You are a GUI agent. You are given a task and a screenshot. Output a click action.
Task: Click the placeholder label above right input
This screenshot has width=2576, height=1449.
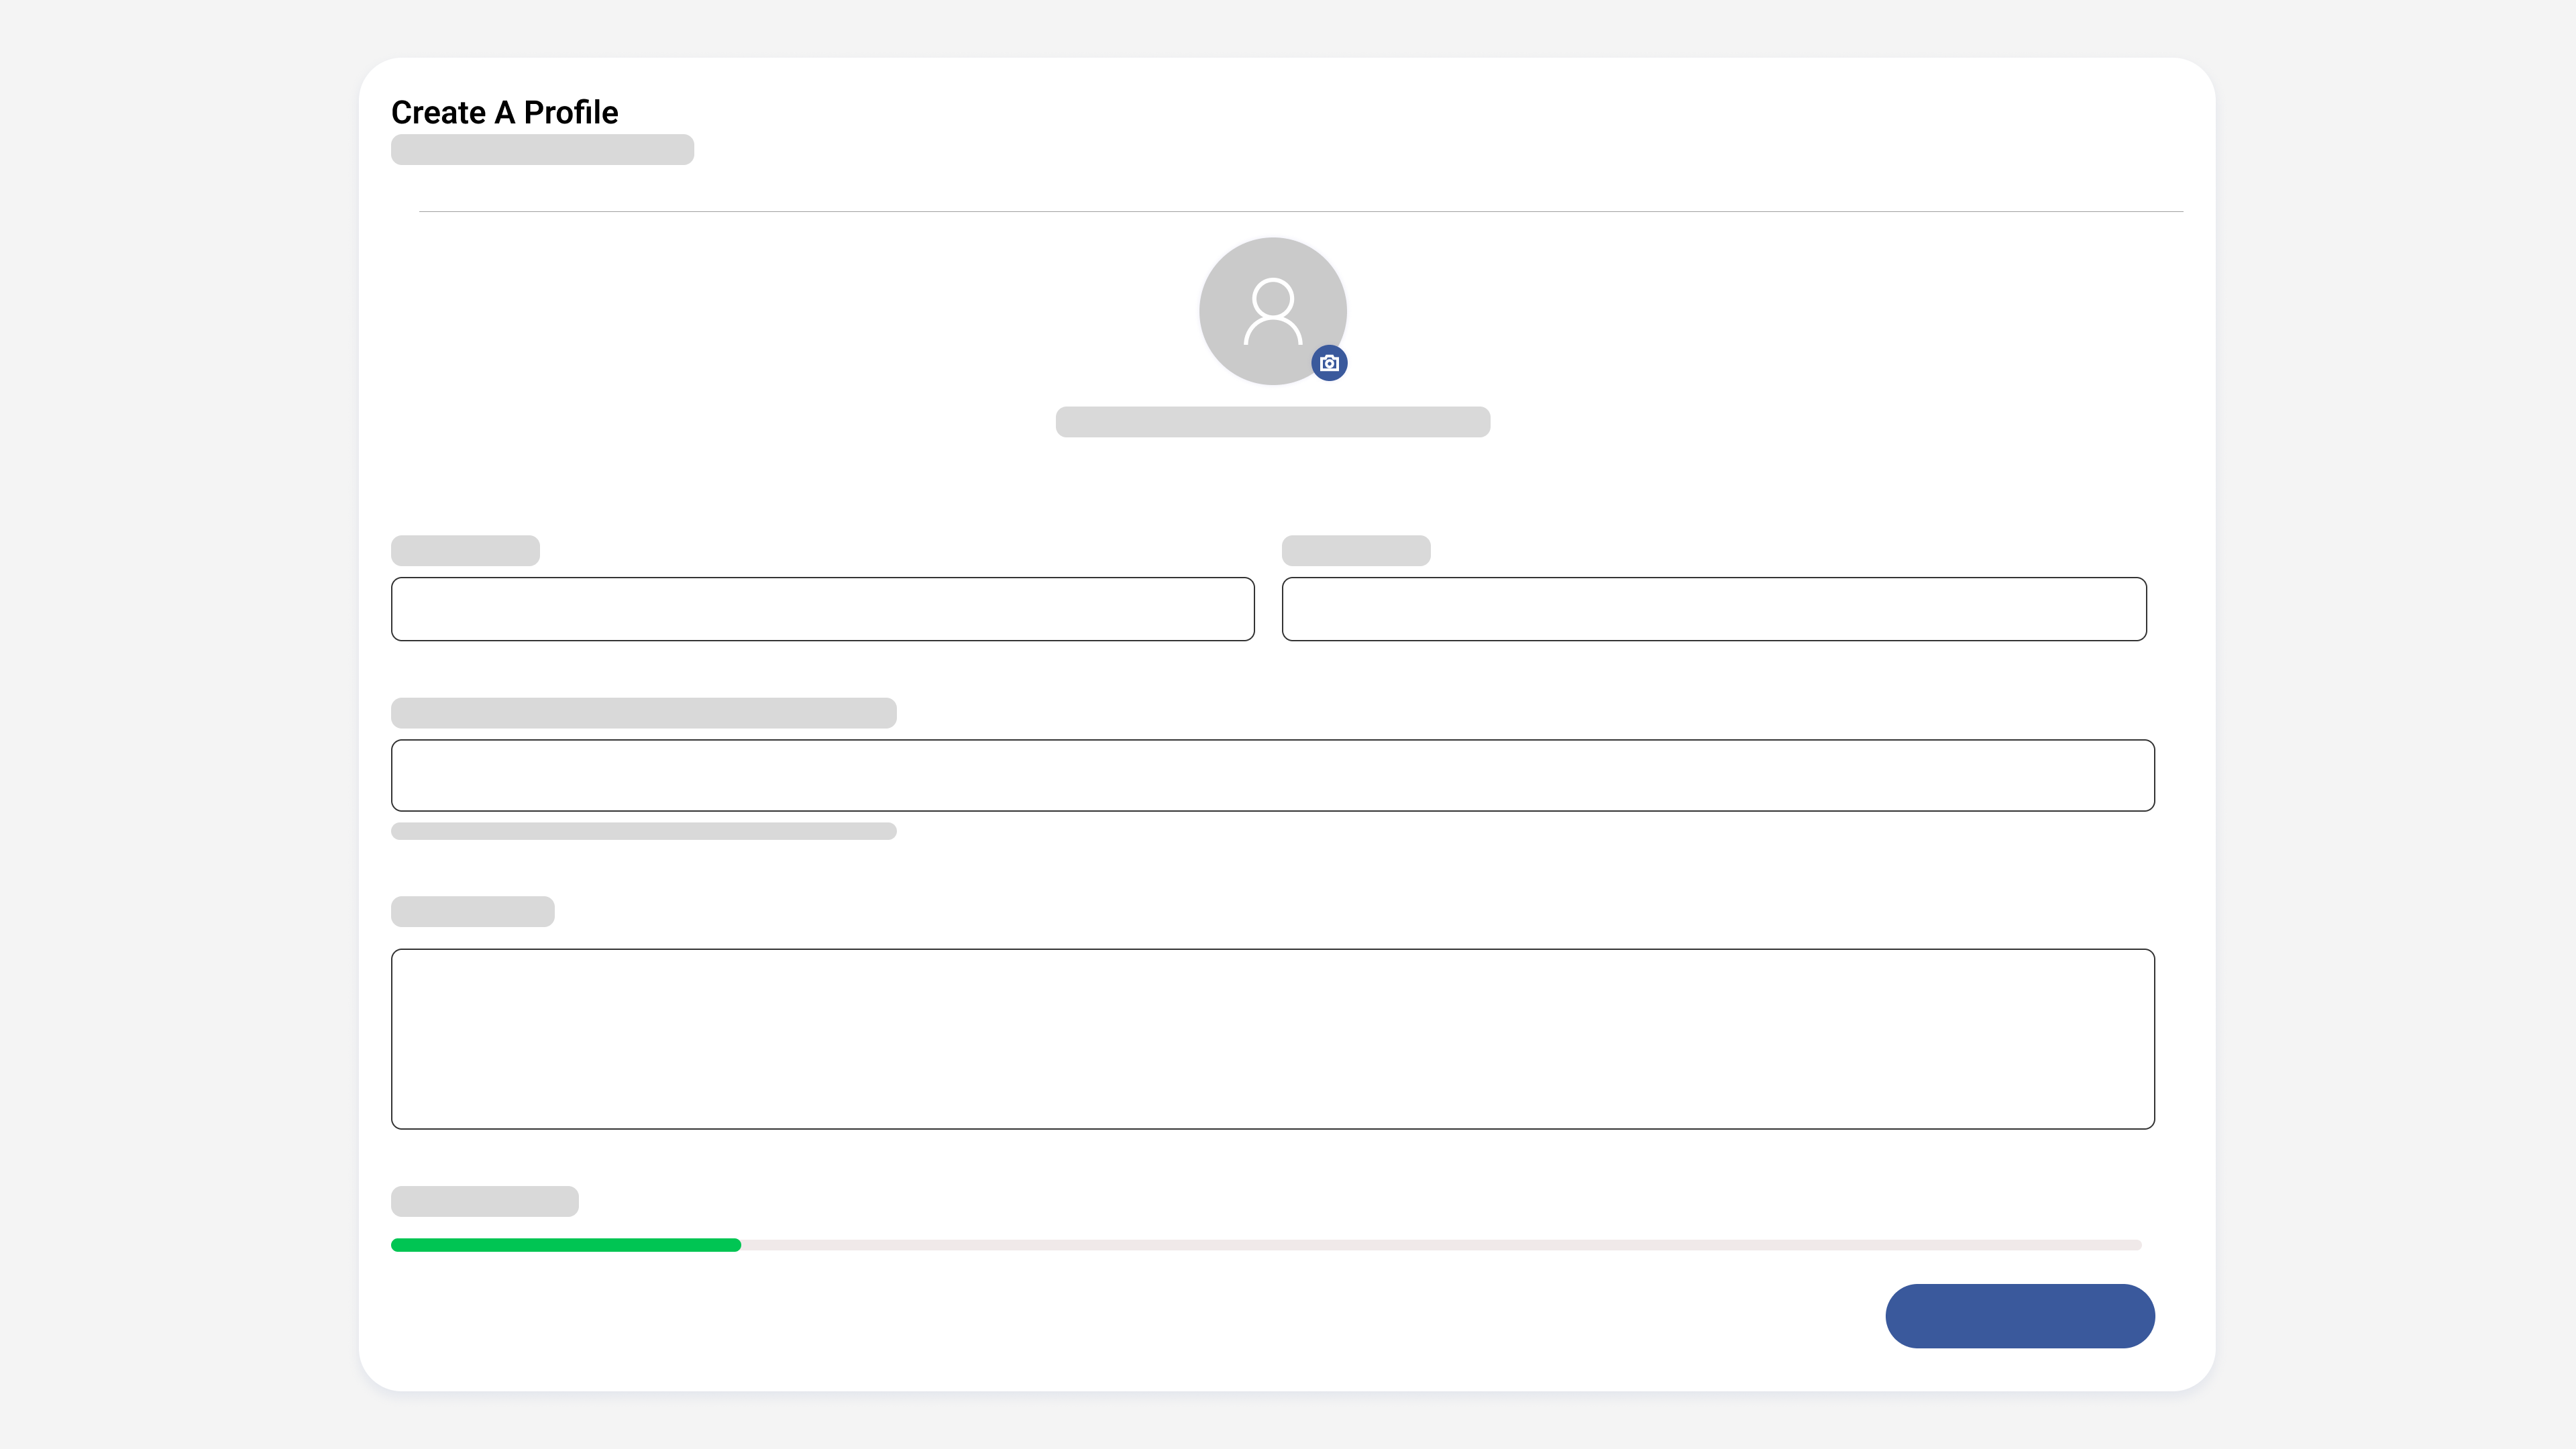click(1356, 551)
